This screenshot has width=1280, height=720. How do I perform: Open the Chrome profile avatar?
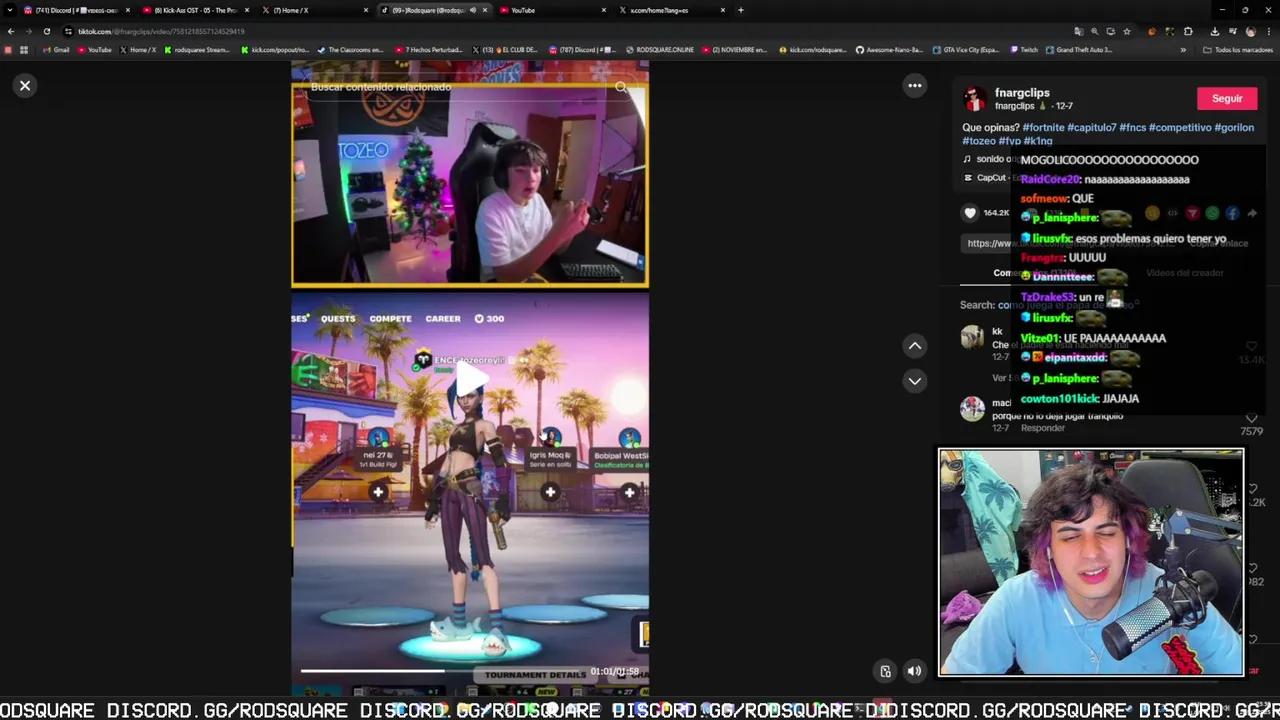pos(1250,31)
